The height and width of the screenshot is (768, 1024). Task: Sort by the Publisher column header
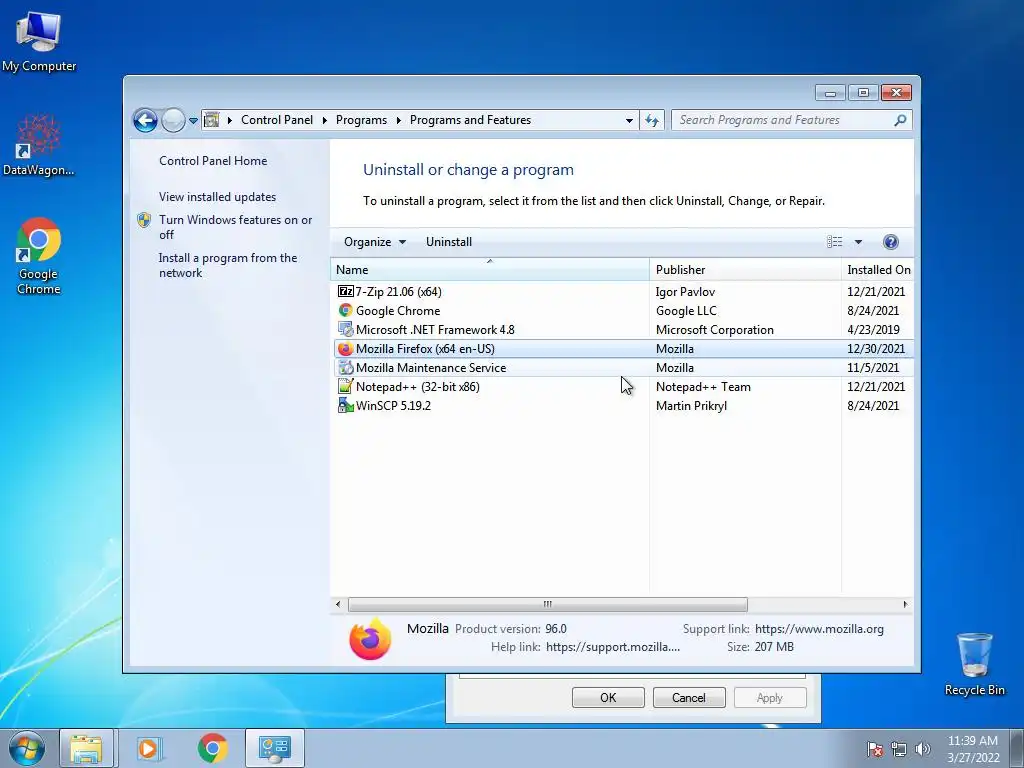[746, 270]
